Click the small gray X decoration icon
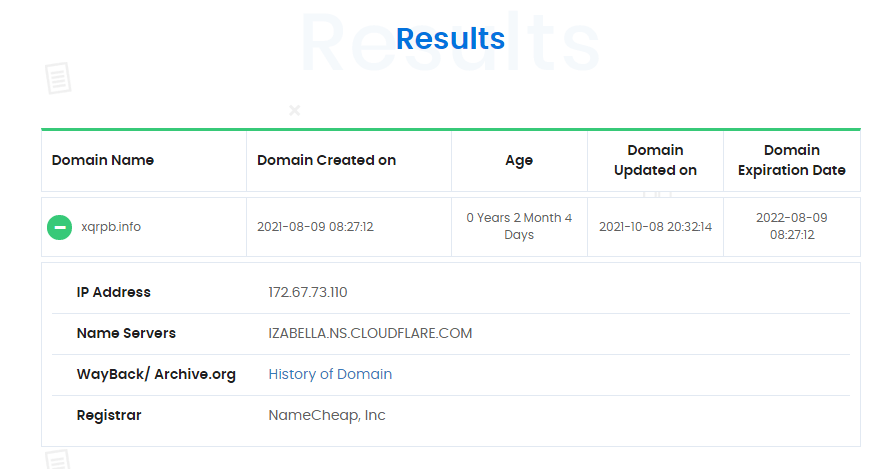 click(x=295, y=110)
